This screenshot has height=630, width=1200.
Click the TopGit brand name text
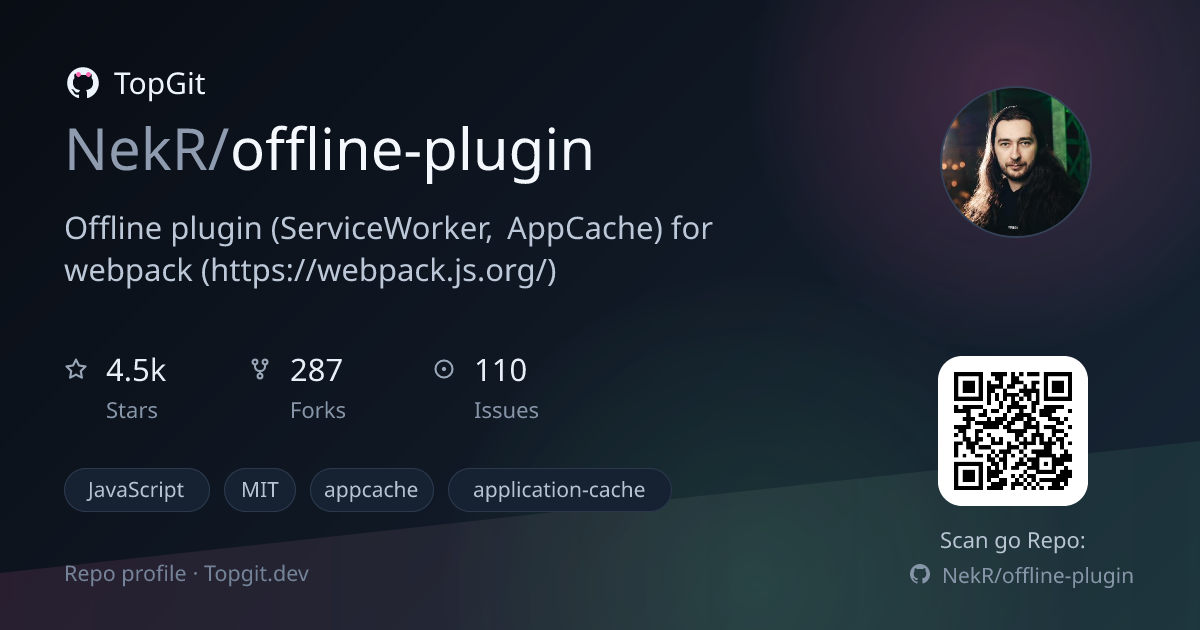pyautogui.click(x=160, y=84)
